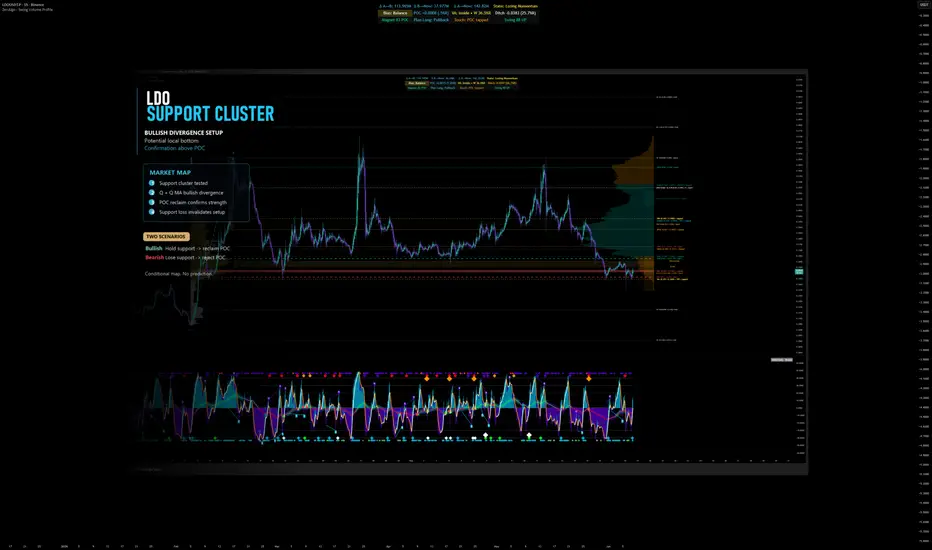Click the highlighted current price tag on inner price axis

pyautogui.click(x=799, y=271)
